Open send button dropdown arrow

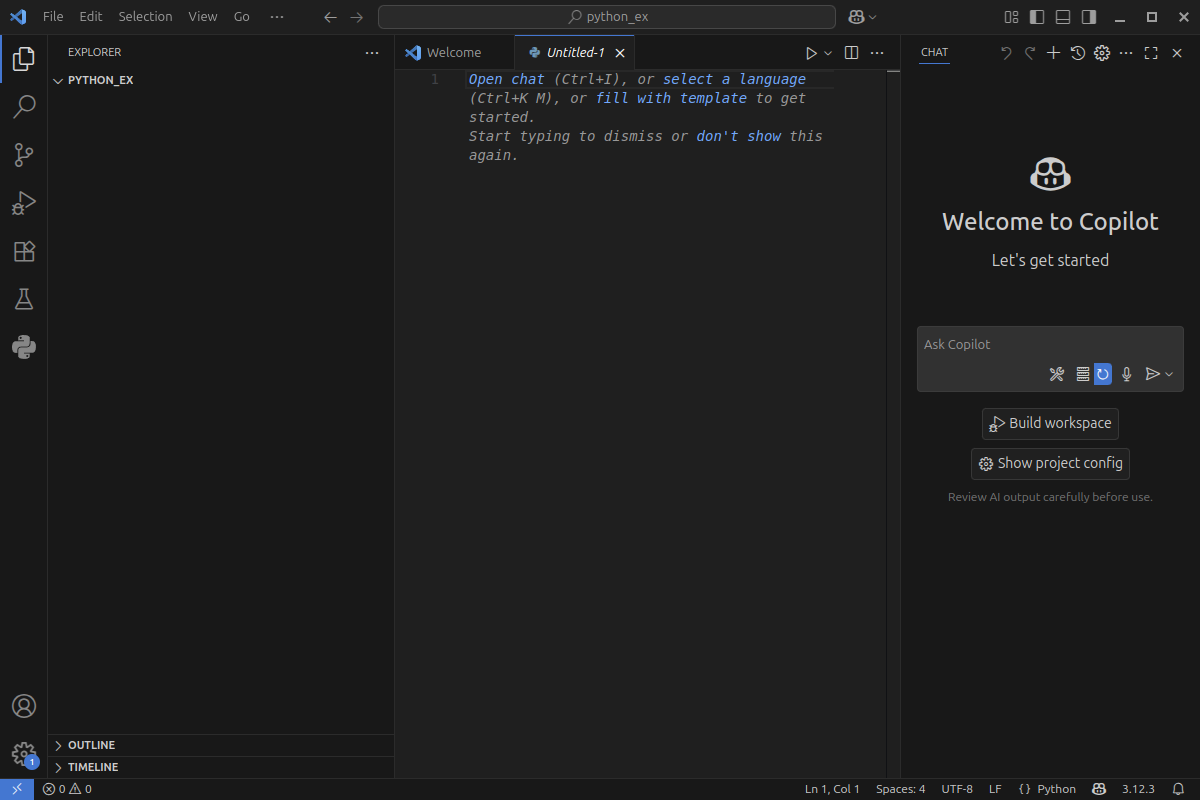pyautogui.click(x=1169, y=374)
